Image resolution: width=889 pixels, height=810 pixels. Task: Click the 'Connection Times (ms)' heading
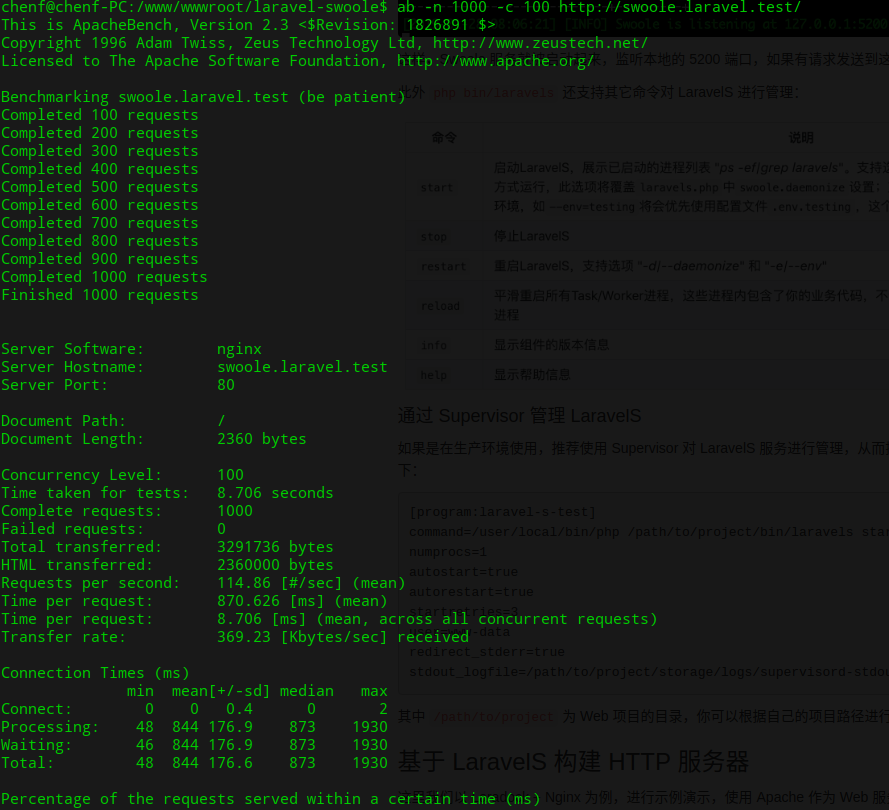point(95,673)
